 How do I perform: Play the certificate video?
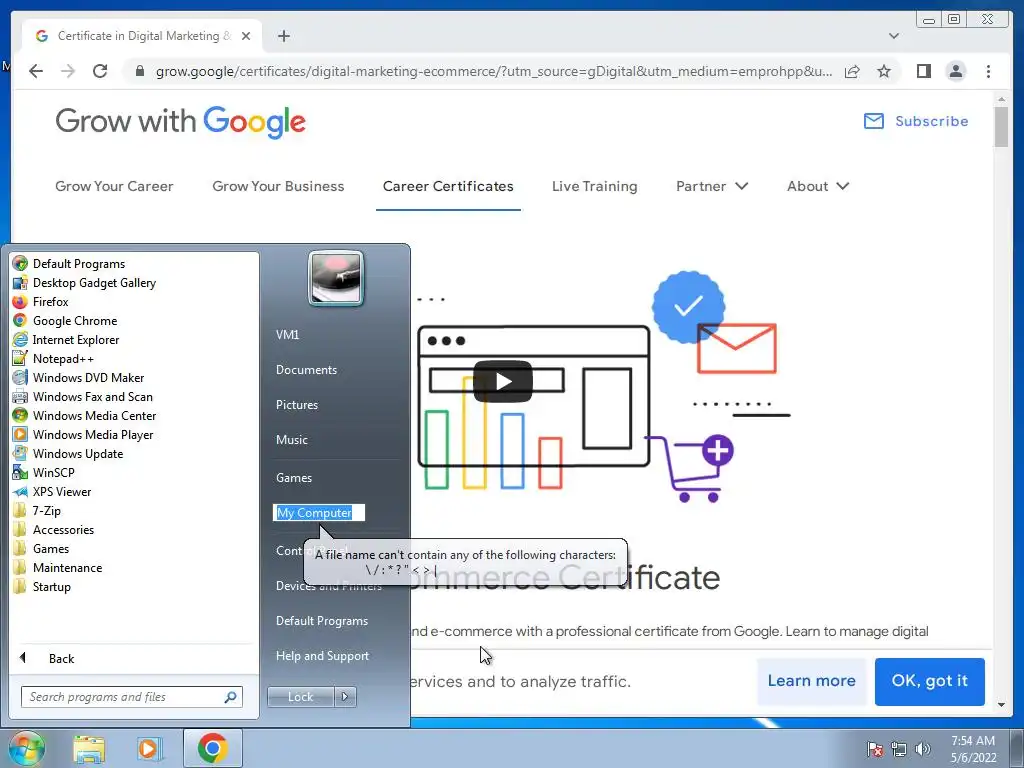pos(503,381)
